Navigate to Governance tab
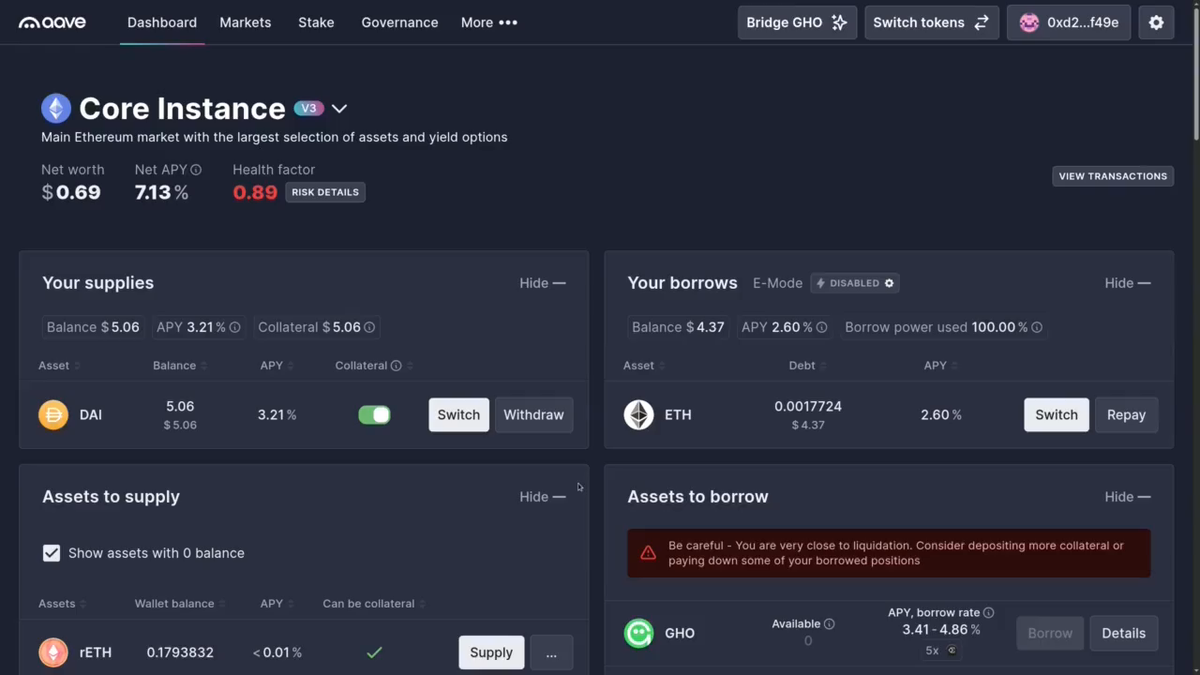The height and width of the screenshot is (675, 1200). point(400,22)
